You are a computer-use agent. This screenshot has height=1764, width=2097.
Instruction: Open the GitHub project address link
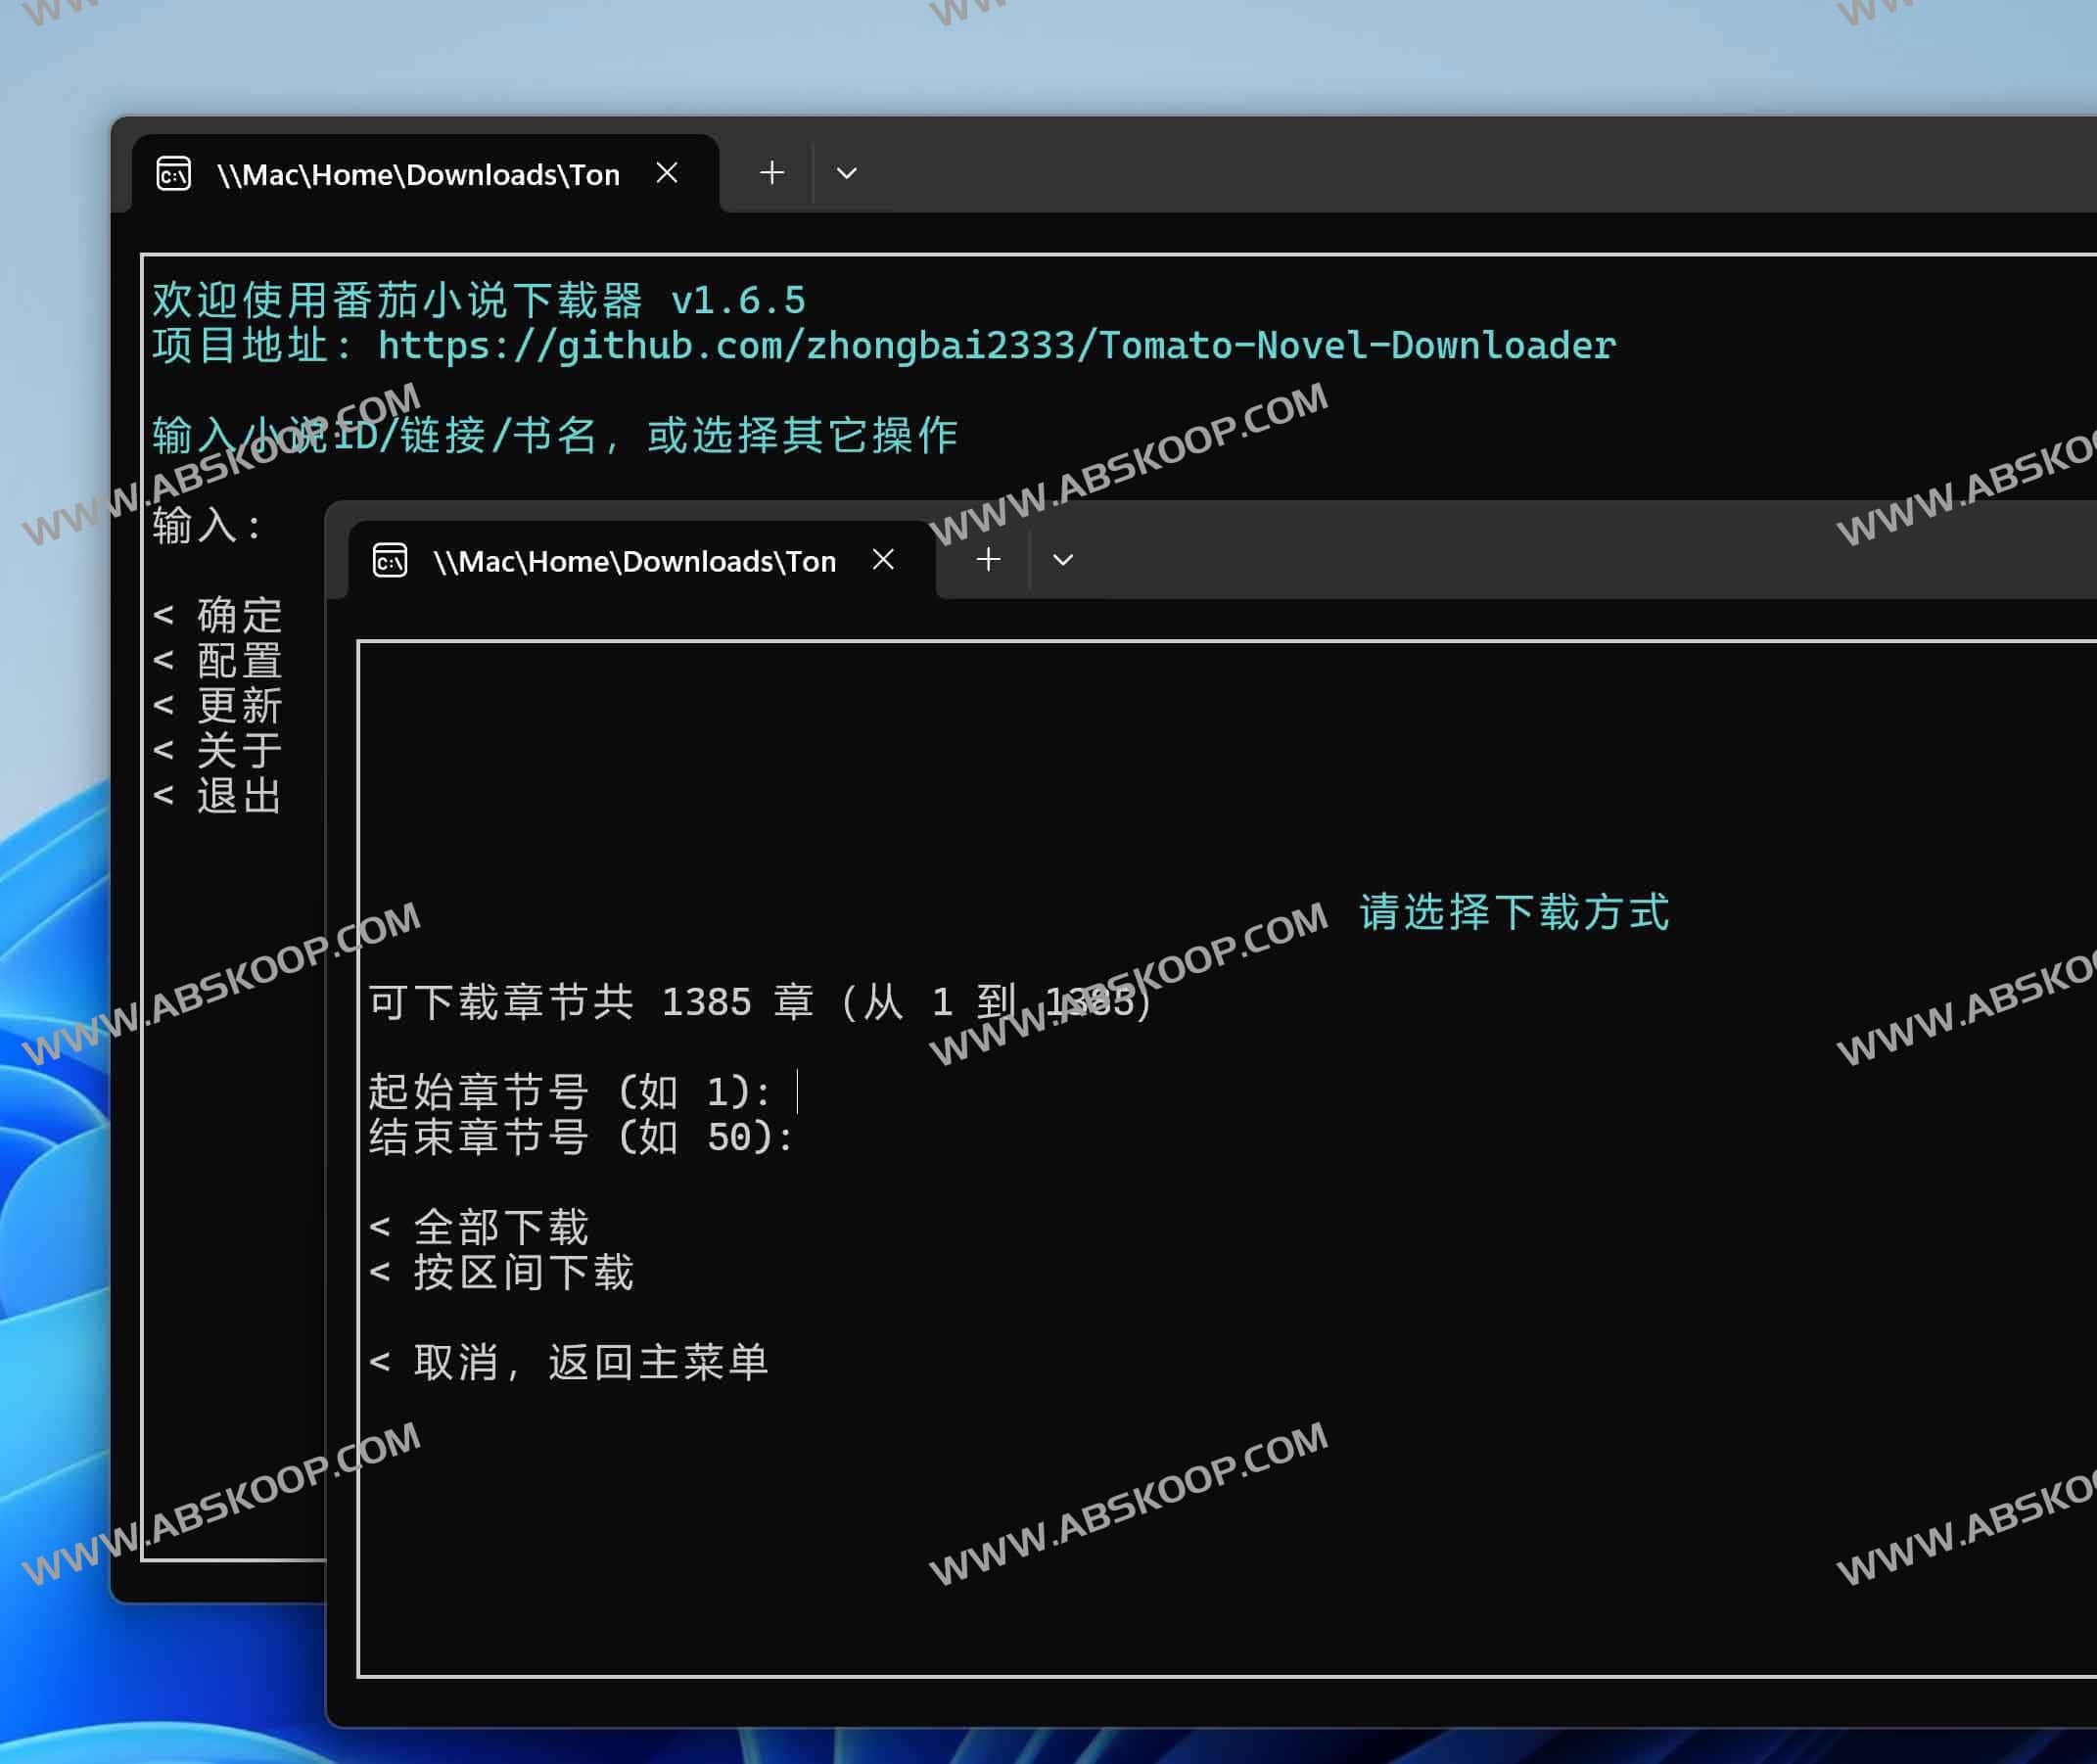(996, 346)
